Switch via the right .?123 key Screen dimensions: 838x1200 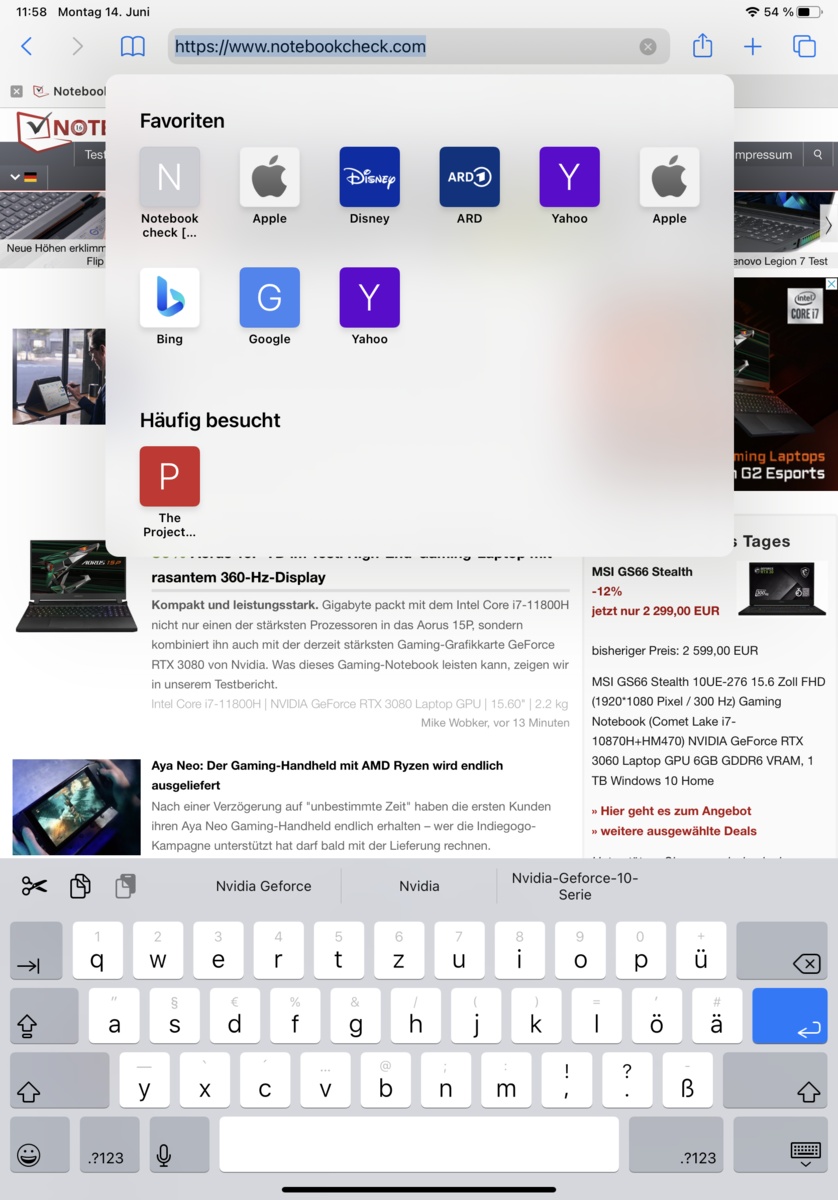(x=676, y=1146)
